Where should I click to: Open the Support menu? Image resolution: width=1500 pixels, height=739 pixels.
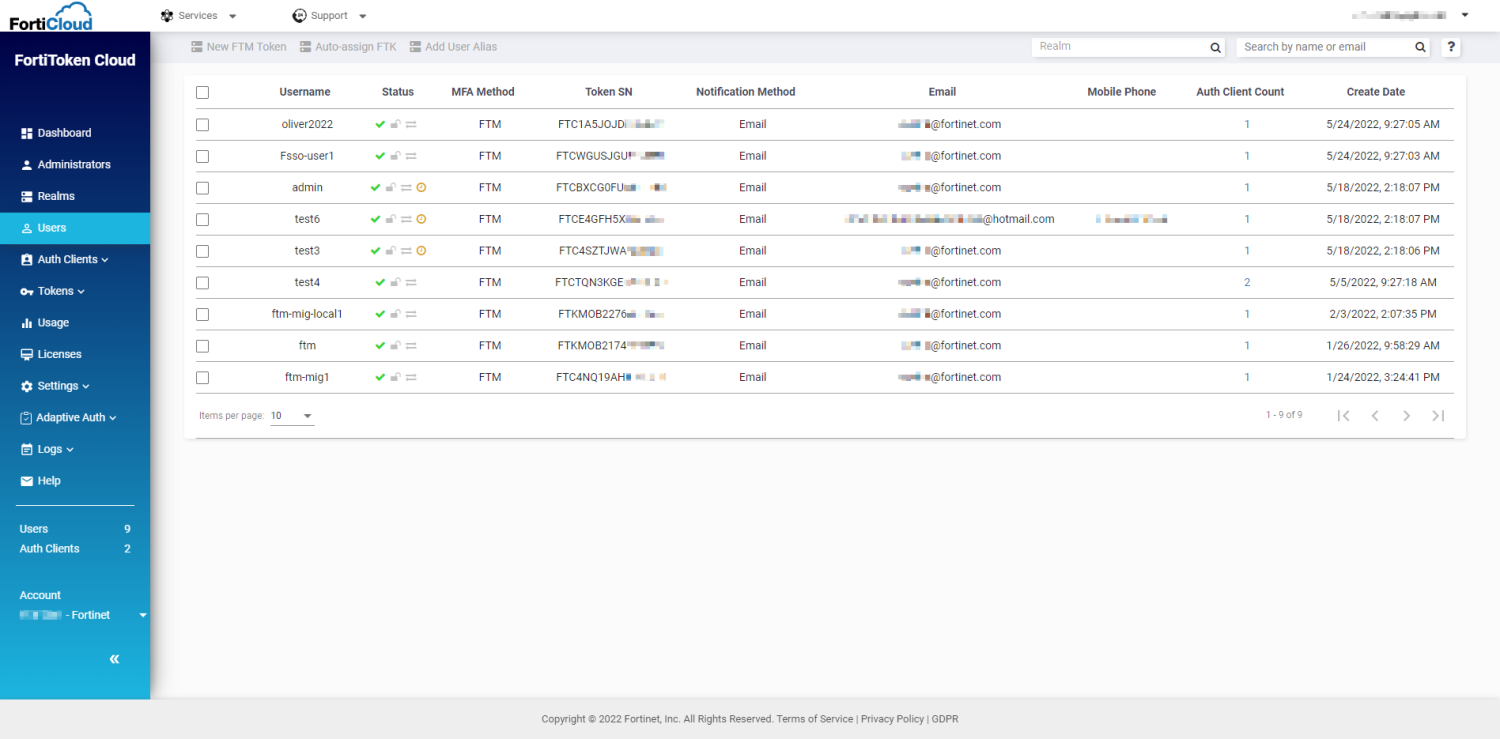(x=328, y=15)
